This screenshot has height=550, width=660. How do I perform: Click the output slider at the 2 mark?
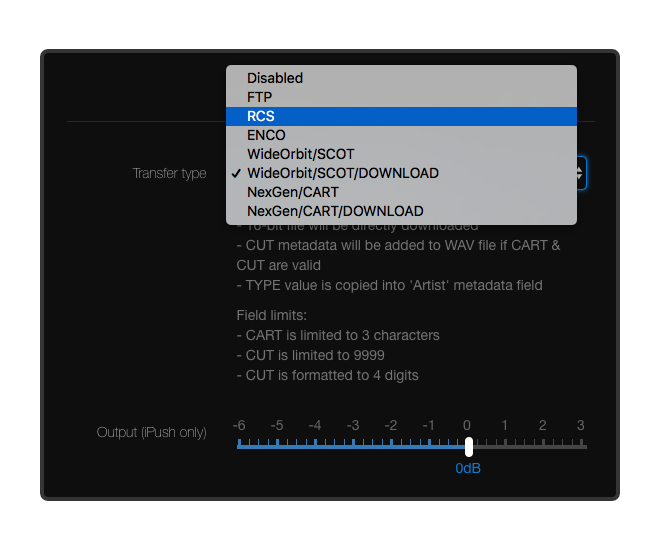pyautogui.click(x=543, y=445)
